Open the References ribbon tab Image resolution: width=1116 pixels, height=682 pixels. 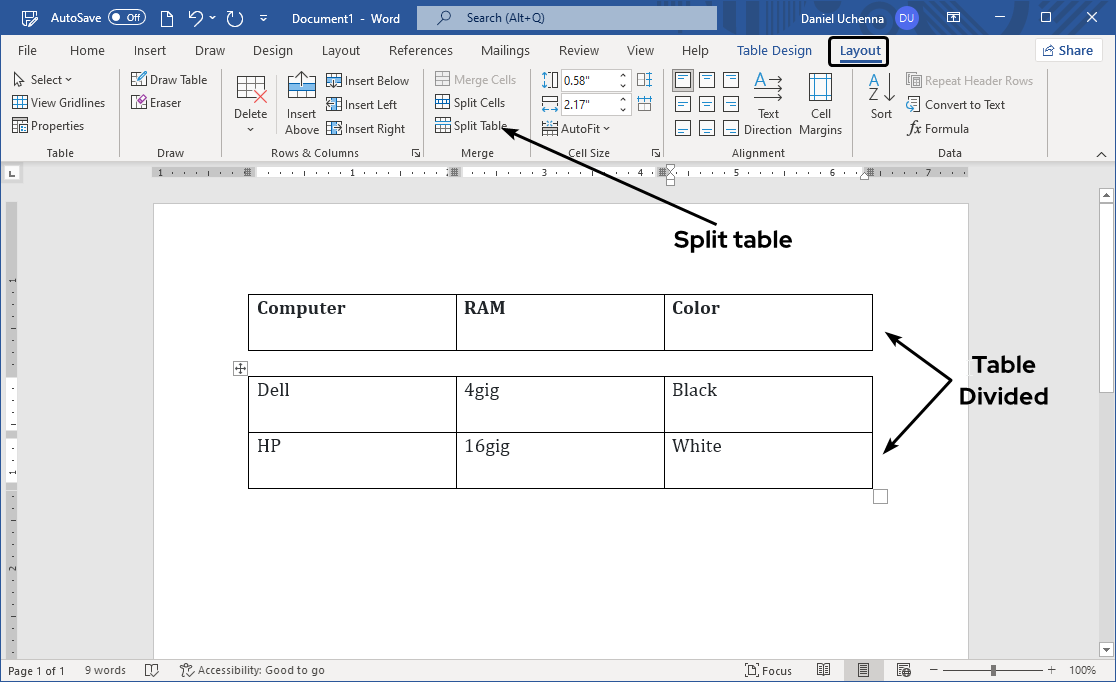tap(421, 50)
